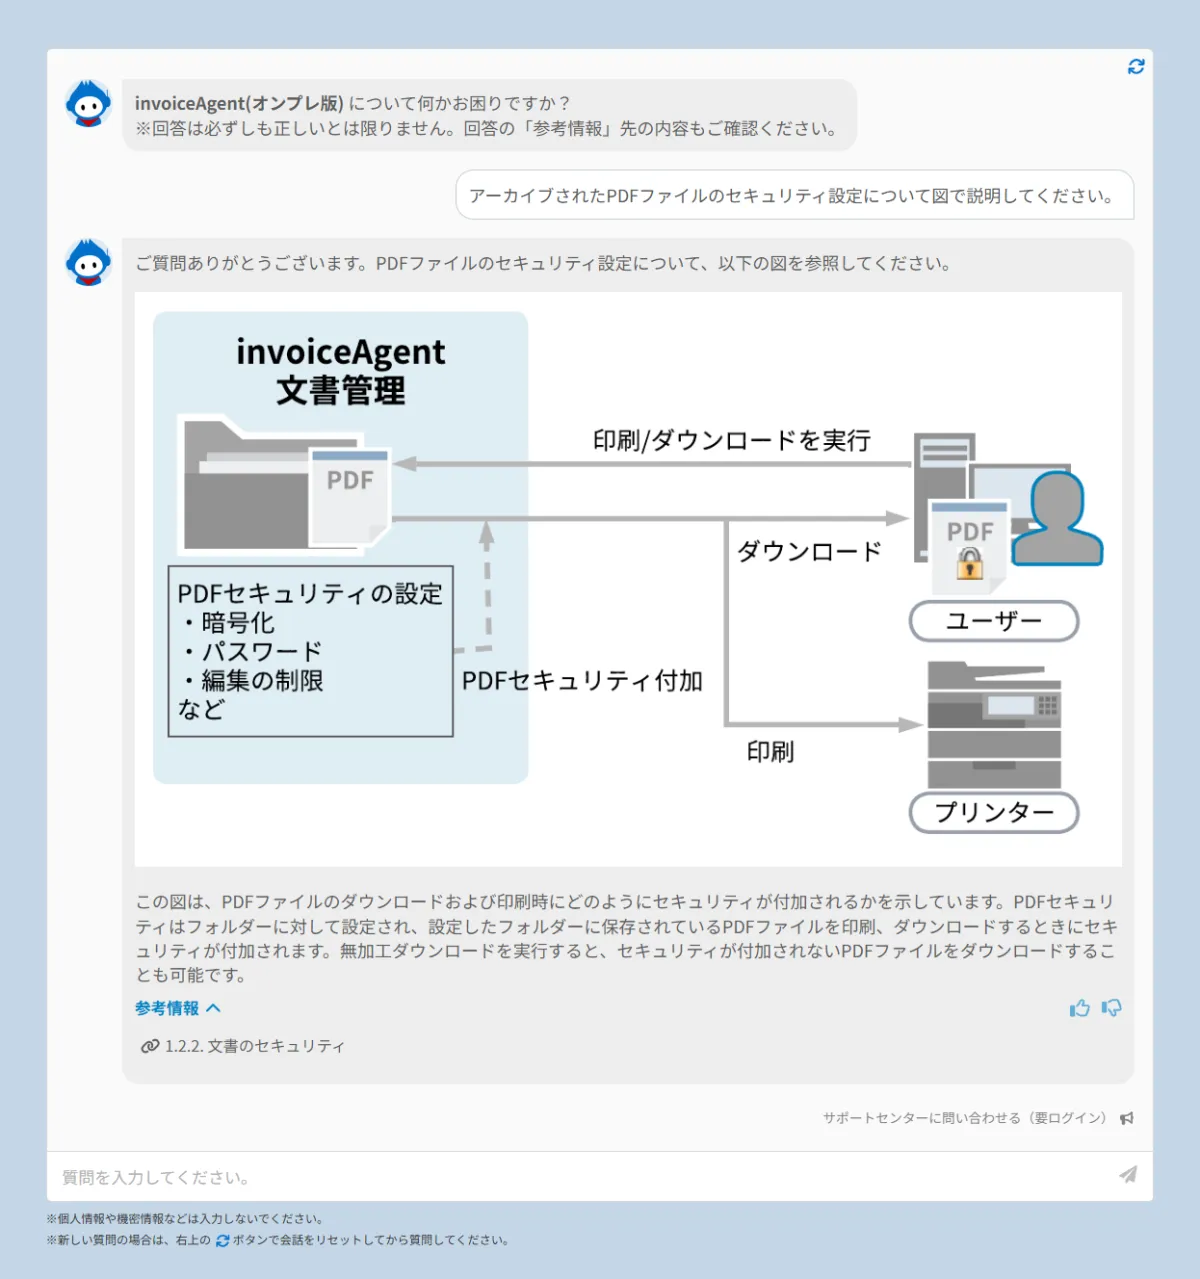Image resolution: width=1200 pixels, height=1279 pixels.
Task: Click the bot avatar beside the greeting
Action: (x=89, y=104)
